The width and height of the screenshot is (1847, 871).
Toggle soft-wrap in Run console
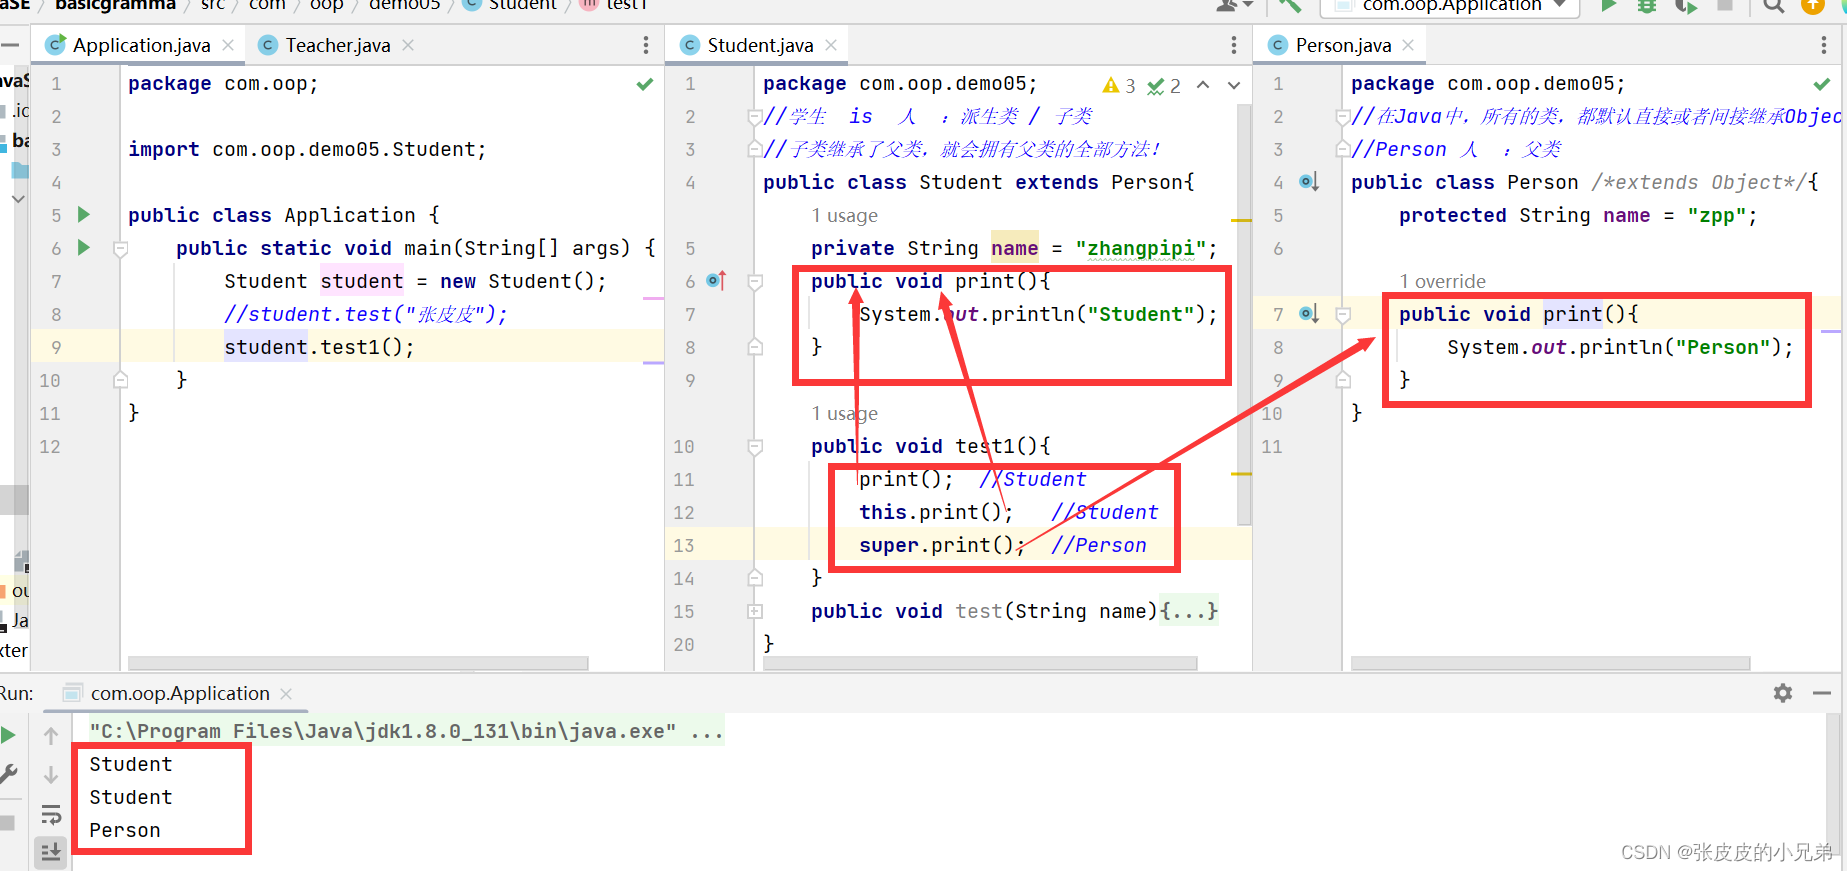click(x=51, y=815)
